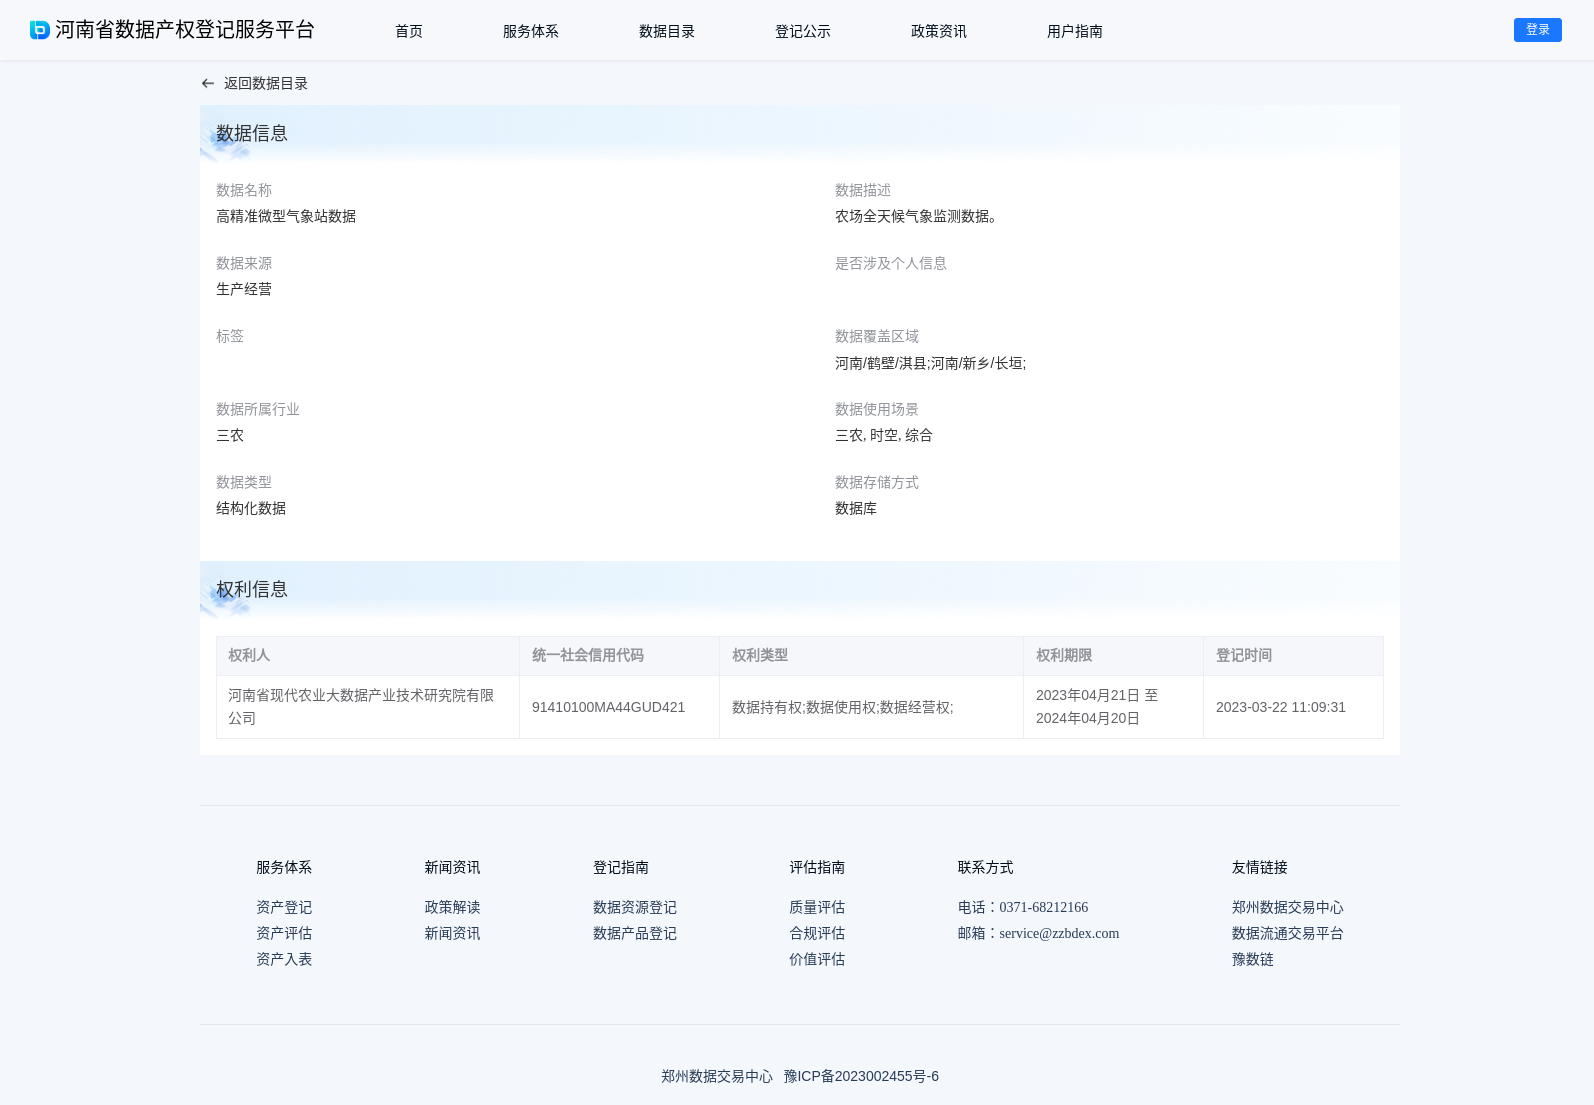Image resolution: width=1594 pixels, height=1105 pixels.
Task: Click the 评估指南 footer heading
Action: pyautogui.click(x=817, y=867)
